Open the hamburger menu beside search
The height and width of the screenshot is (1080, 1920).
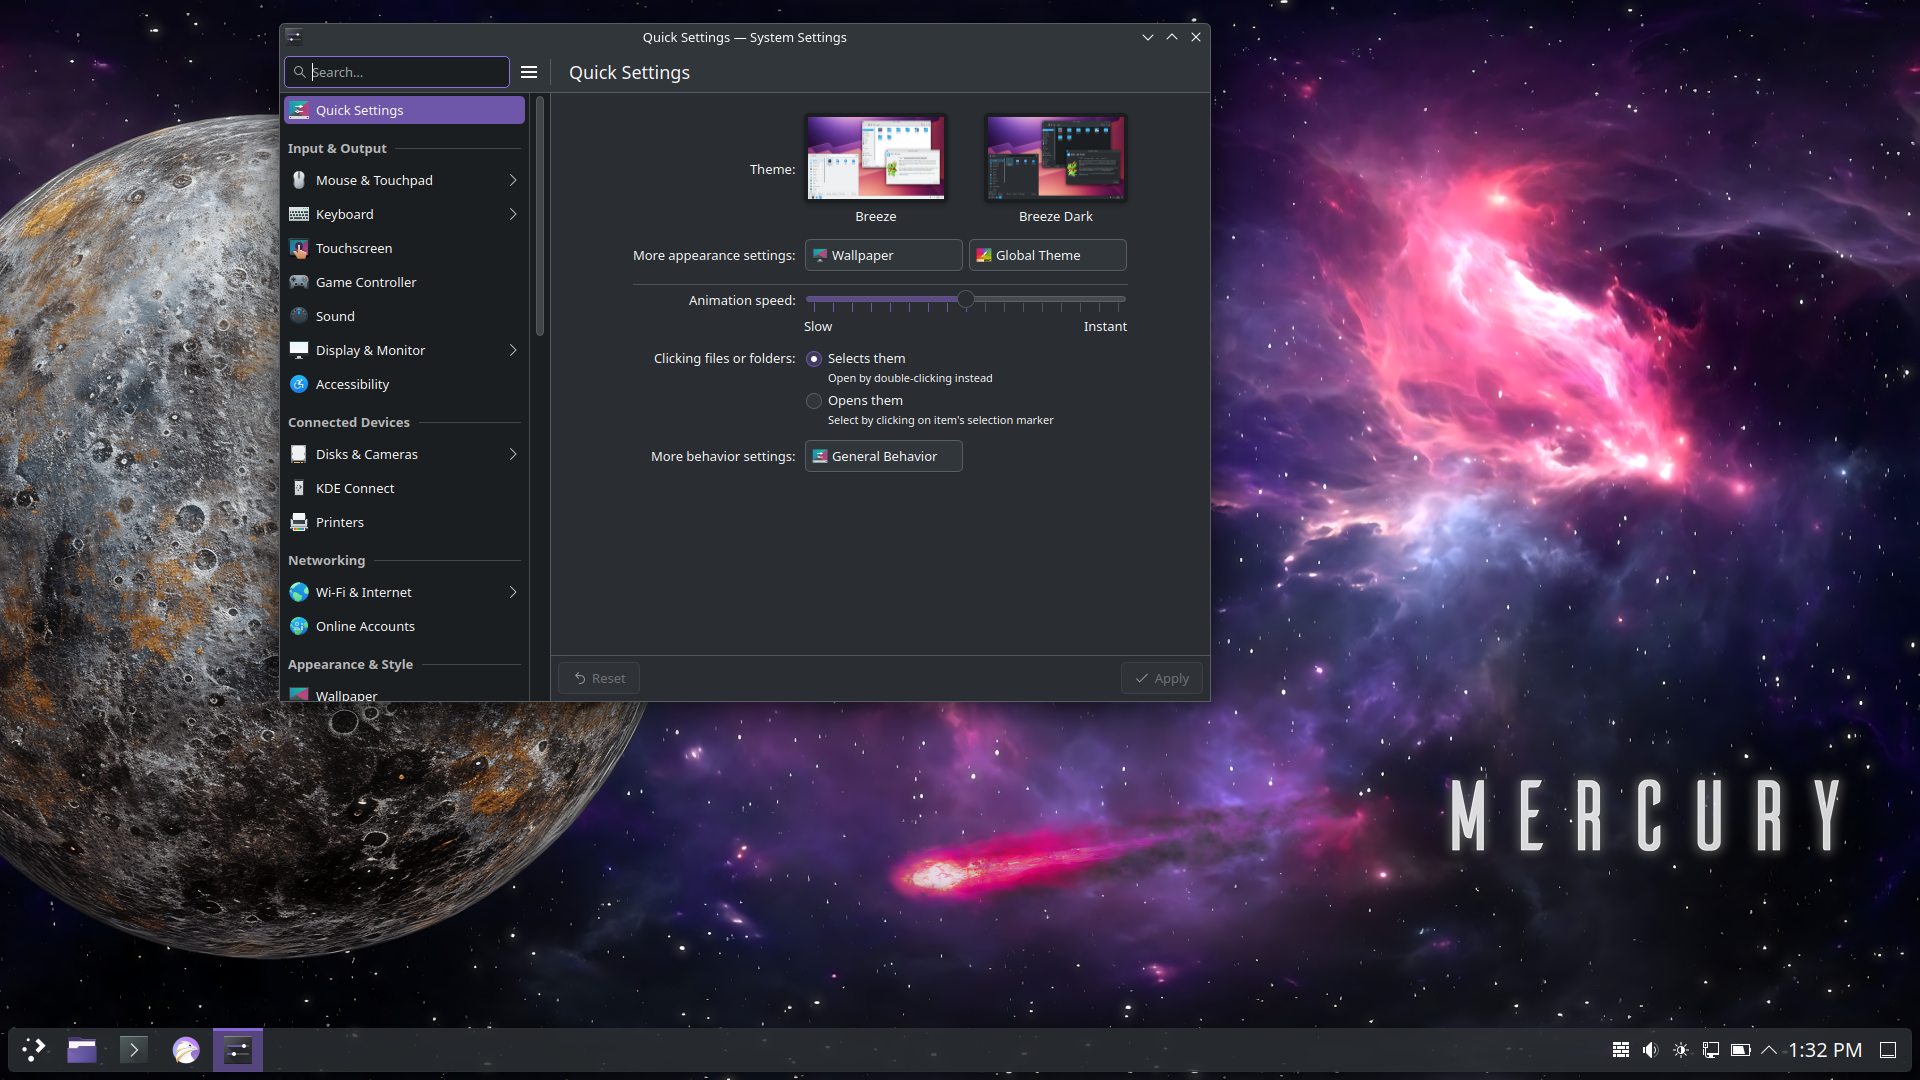click(529, 72)
